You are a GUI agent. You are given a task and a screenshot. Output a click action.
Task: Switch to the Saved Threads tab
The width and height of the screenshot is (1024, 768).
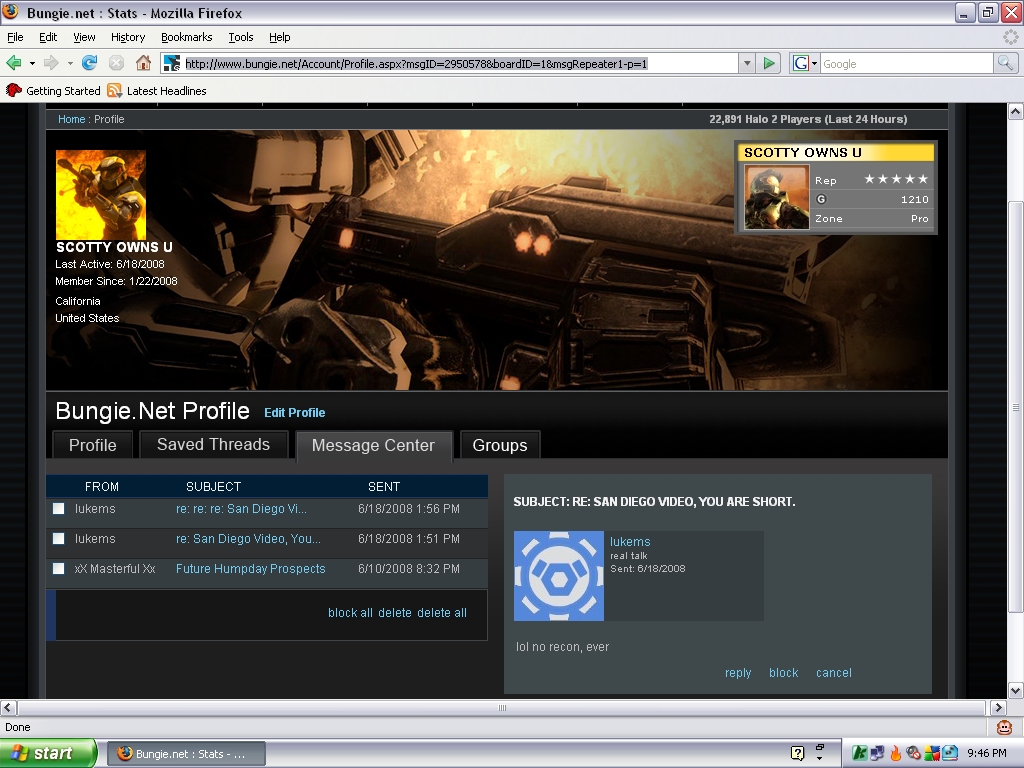click(213, 445)
